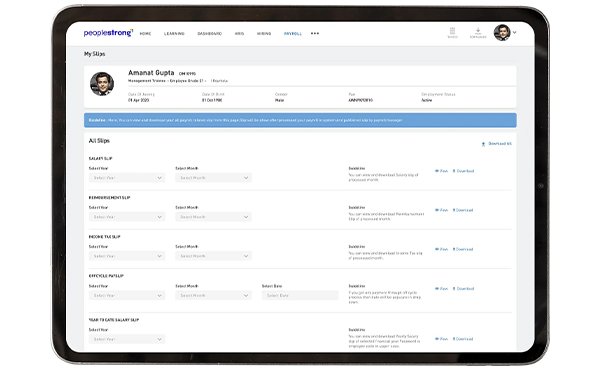Open the Payroll menu item

[293, 34]
